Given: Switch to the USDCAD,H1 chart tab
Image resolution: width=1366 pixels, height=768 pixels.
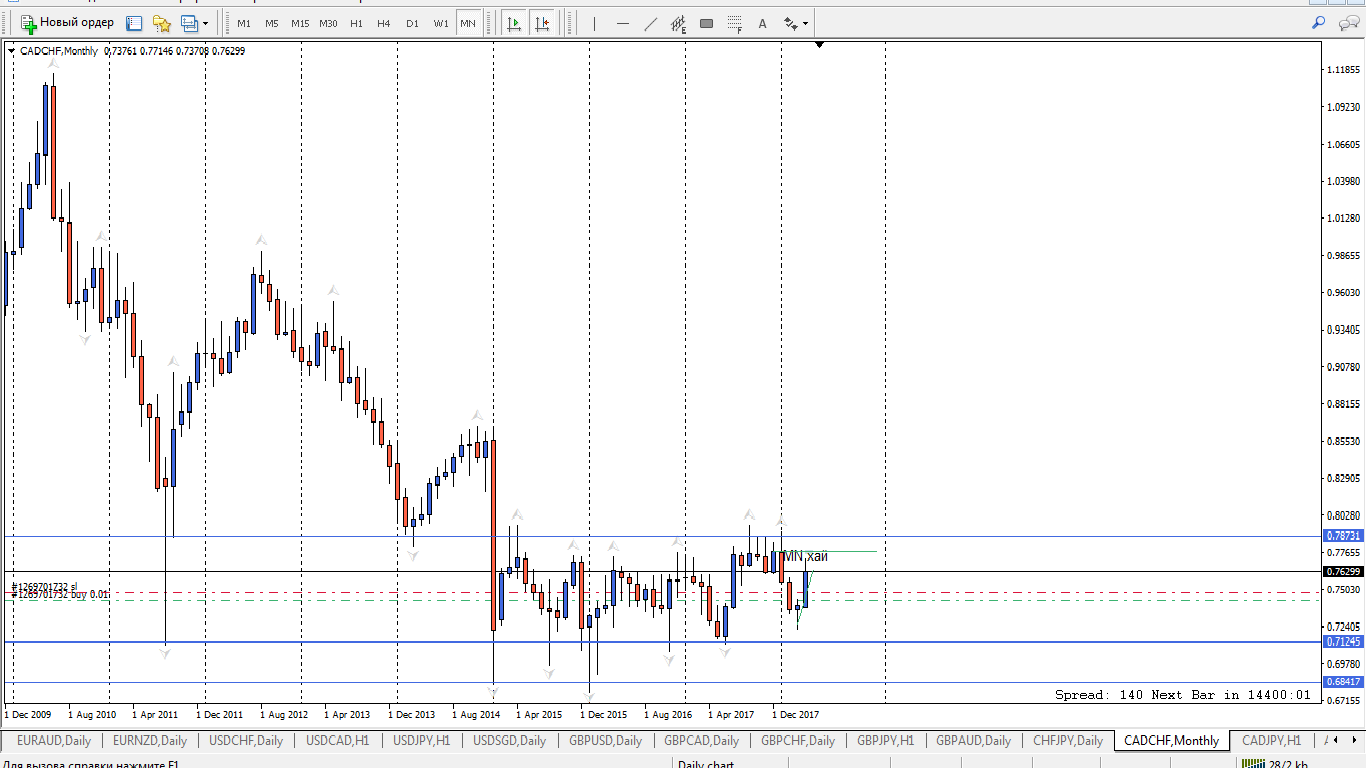Looking at the screenshot, I should coord(337,741).
